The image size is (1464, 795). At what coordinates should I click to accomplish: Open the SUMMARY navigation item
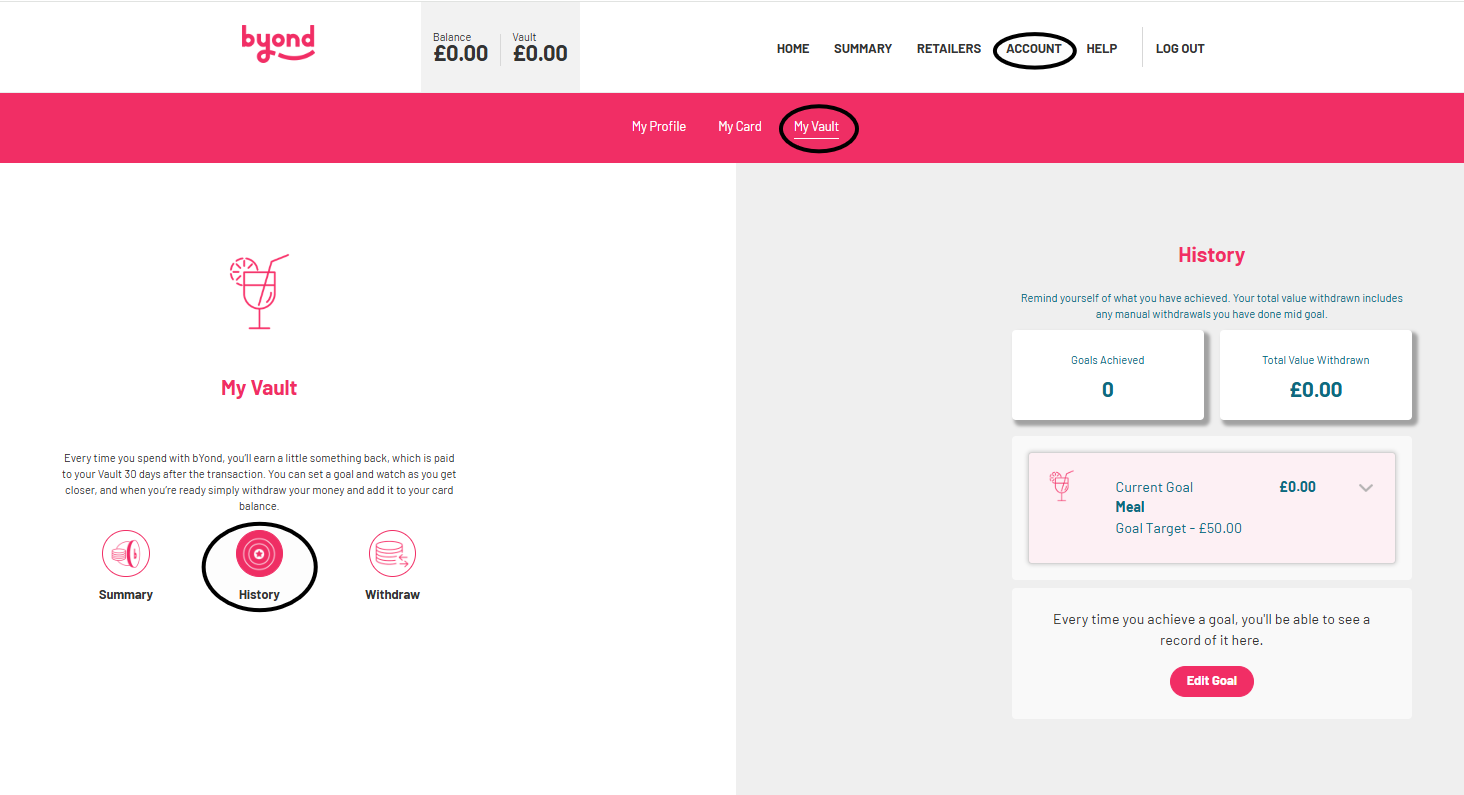coord(863,48)
